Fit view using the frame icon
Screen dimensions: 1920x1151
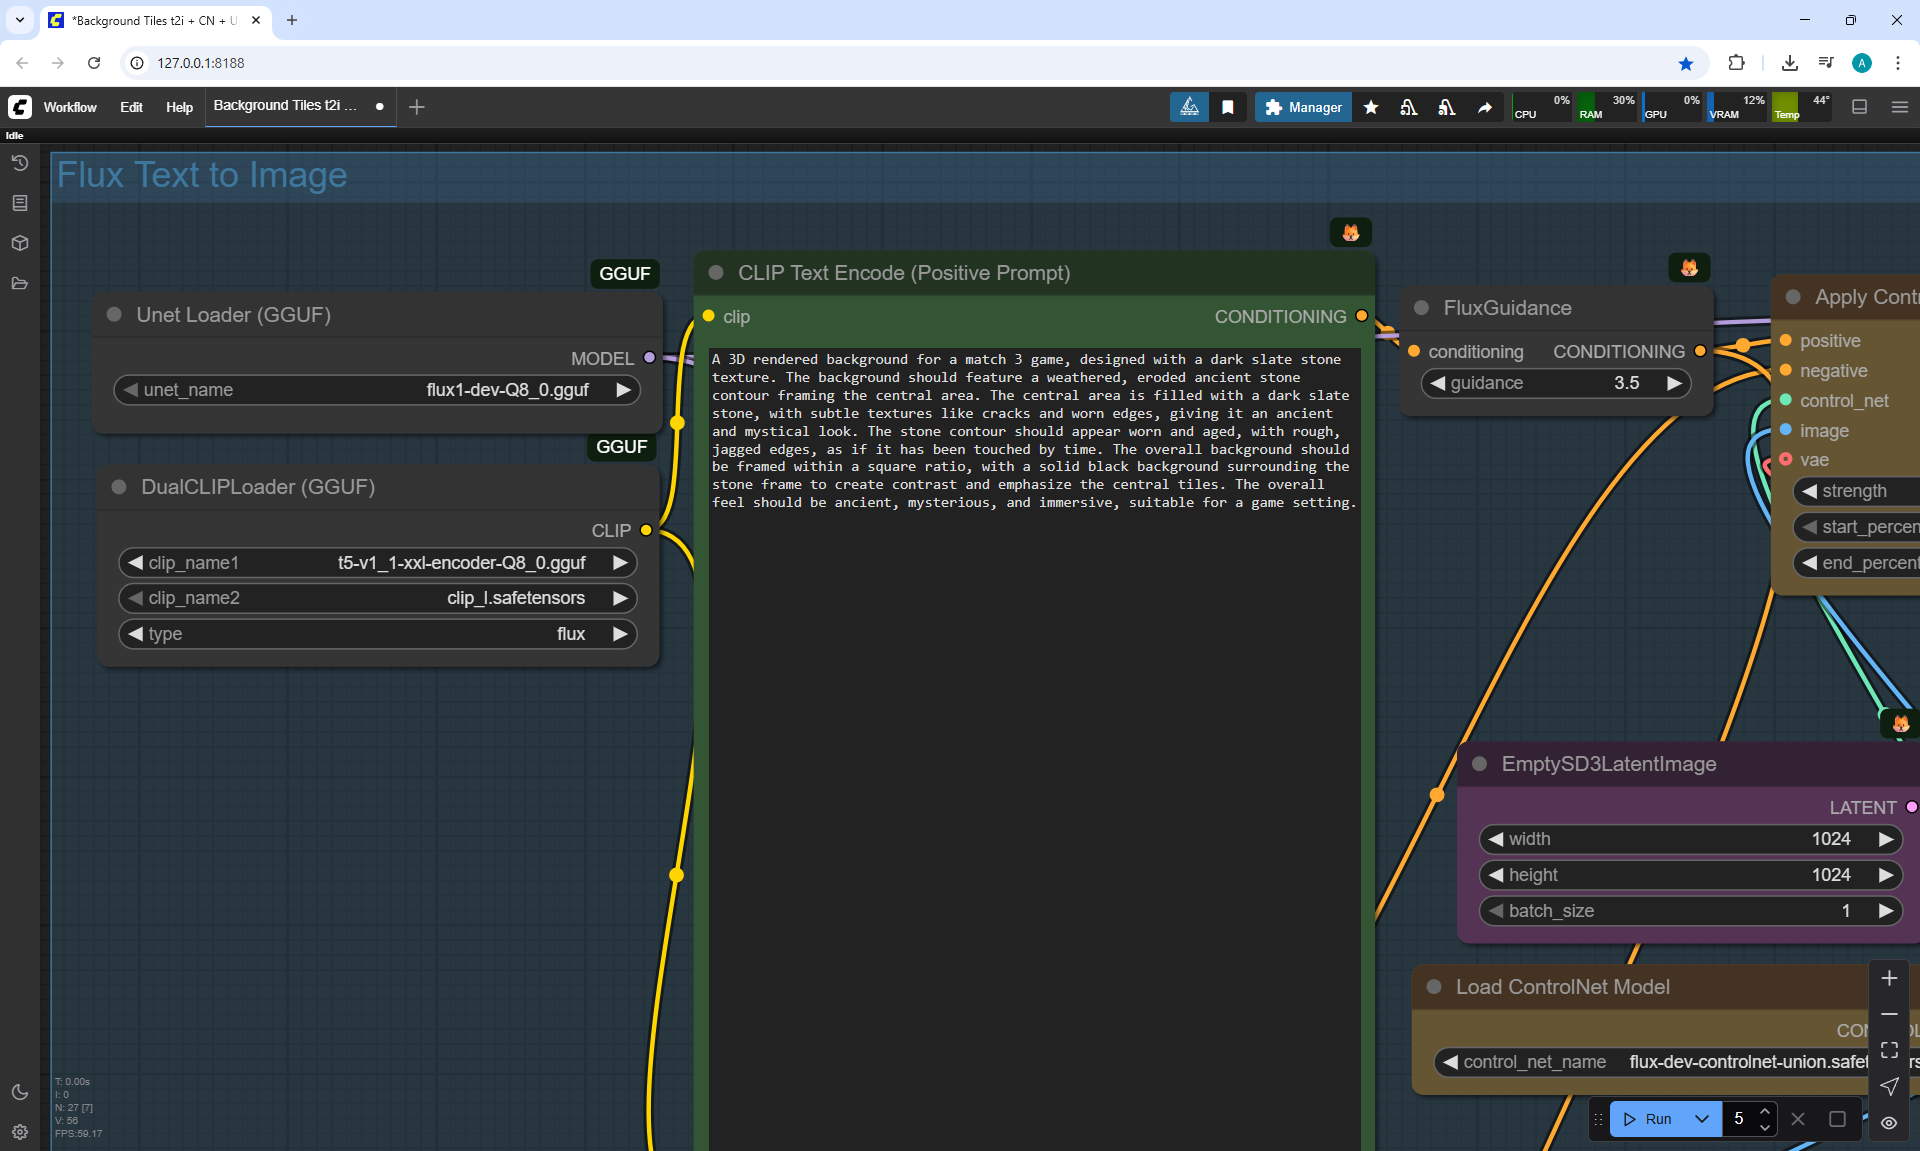click(x=1889, y=1050)
